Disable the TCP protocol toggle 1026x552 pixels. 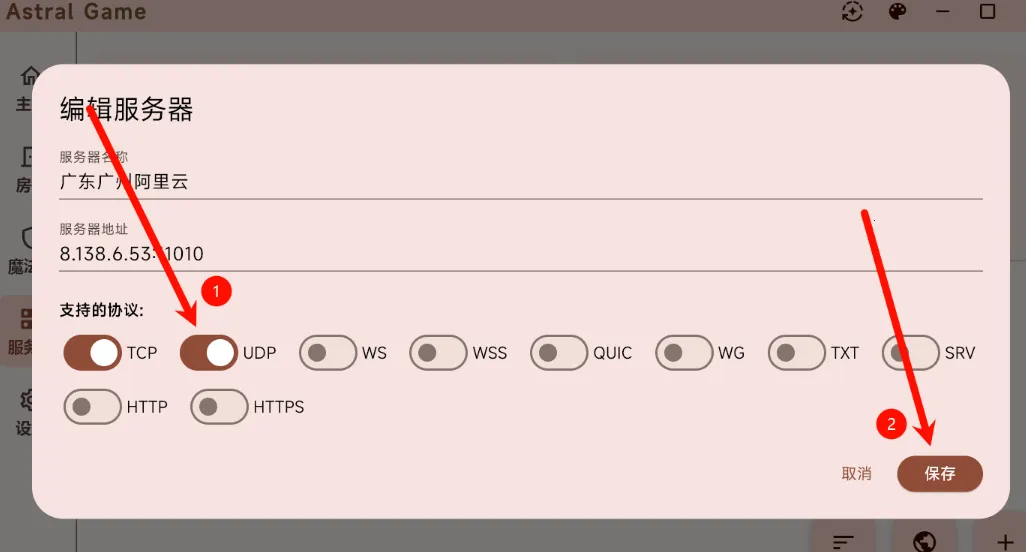[92, 353]
